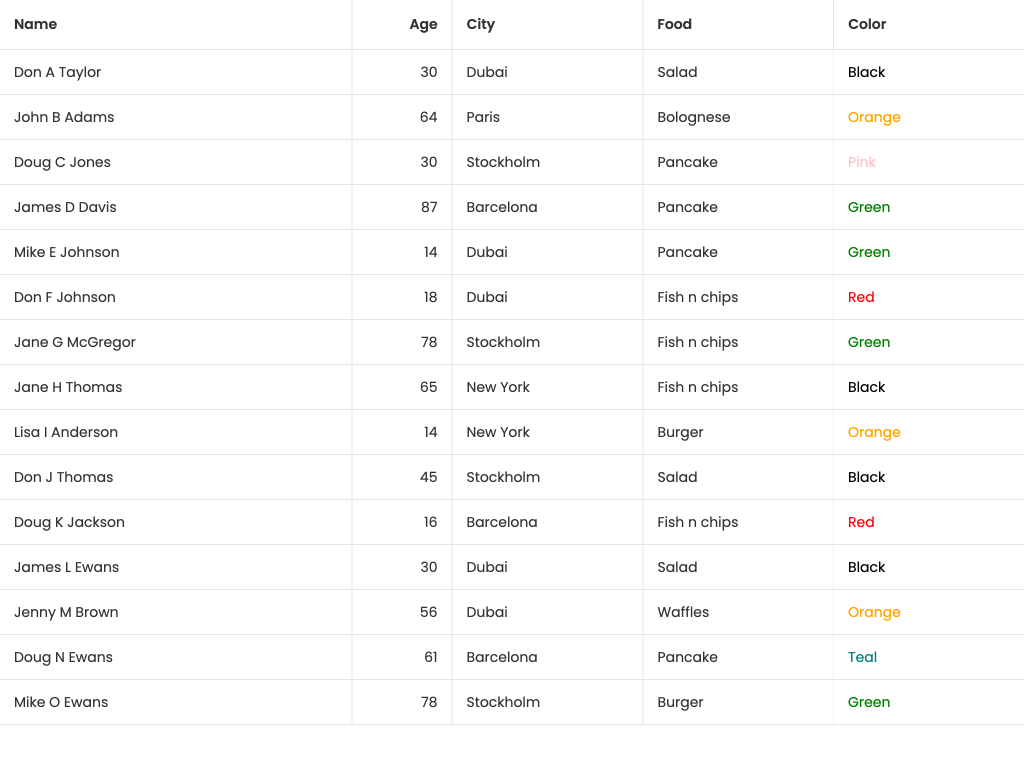The height and width of the screenshot is (768, 1024).
Task: Select the Food column header
Action: tap(674, 24)
